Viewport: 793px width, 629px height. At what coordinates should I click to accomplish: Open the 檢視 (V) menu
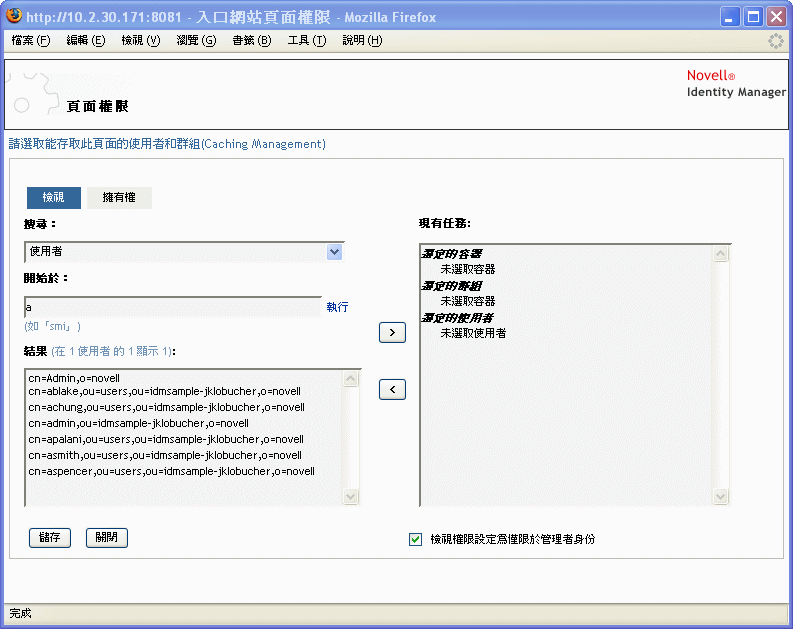[141, 40]
